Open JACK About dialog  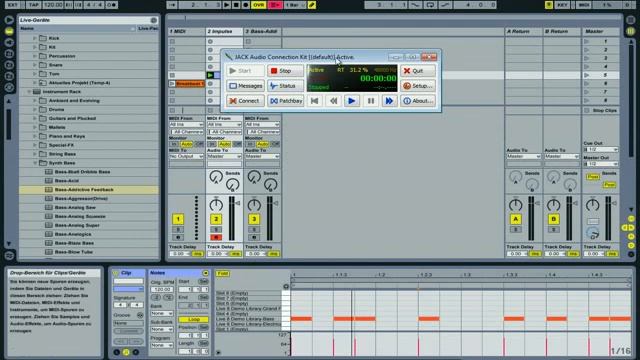coord(418,101)
